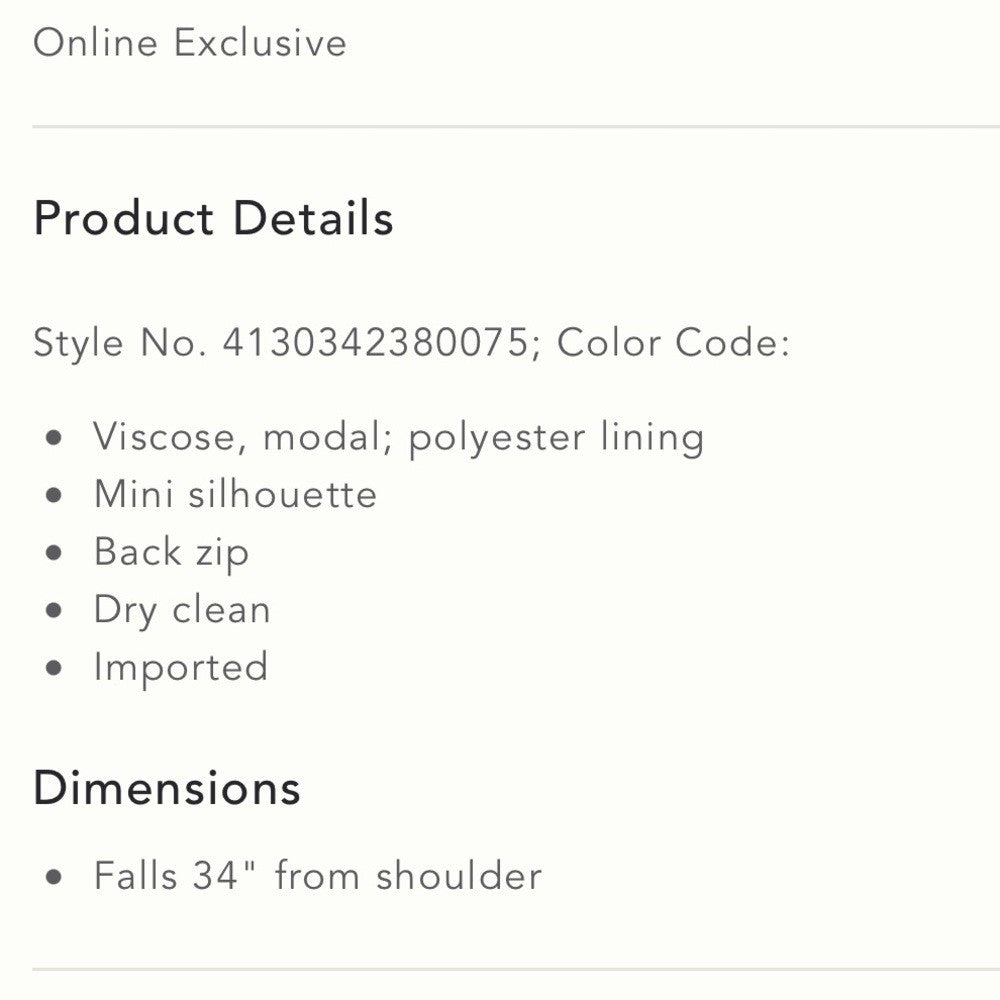Click the bullet next to "Mini silhouette"

coord(55,495)
